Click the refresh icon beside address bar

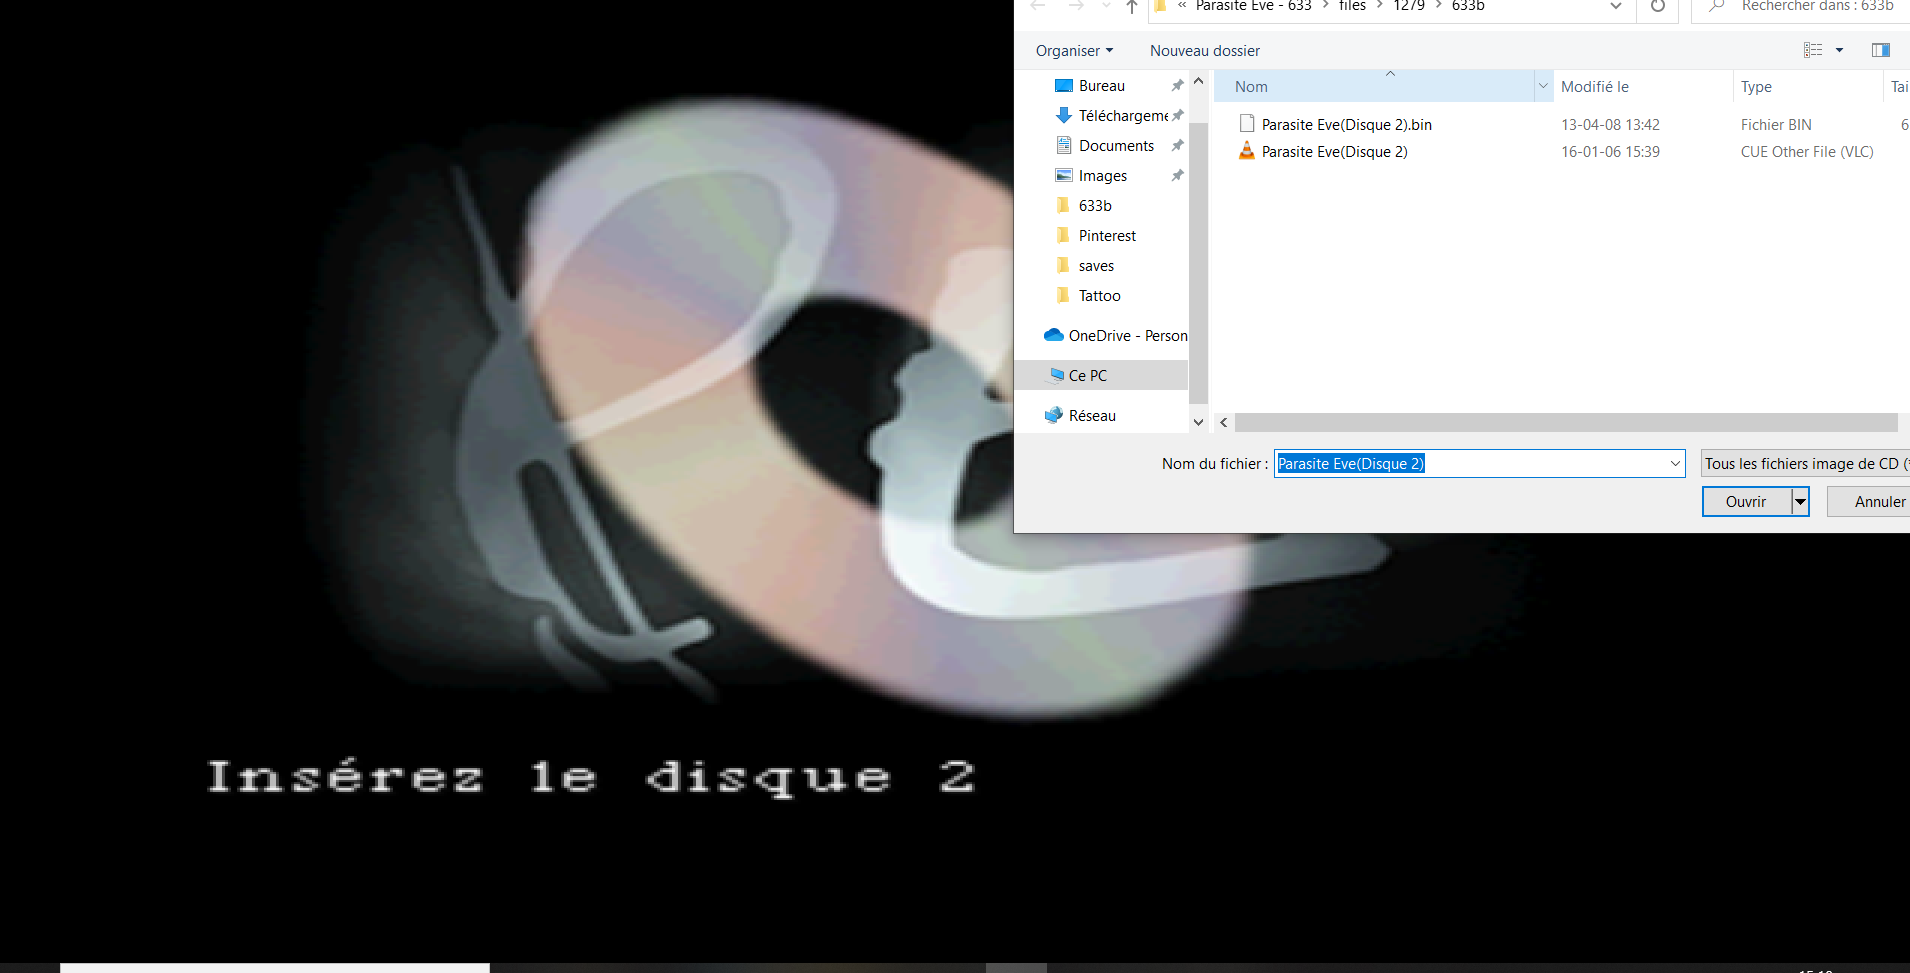(x=1657, y=7)
